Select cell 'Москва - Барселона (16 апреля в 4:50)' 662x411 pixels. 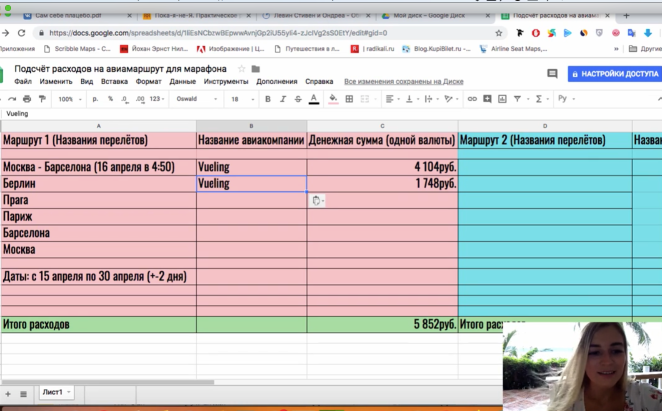[x=98, y=167]
